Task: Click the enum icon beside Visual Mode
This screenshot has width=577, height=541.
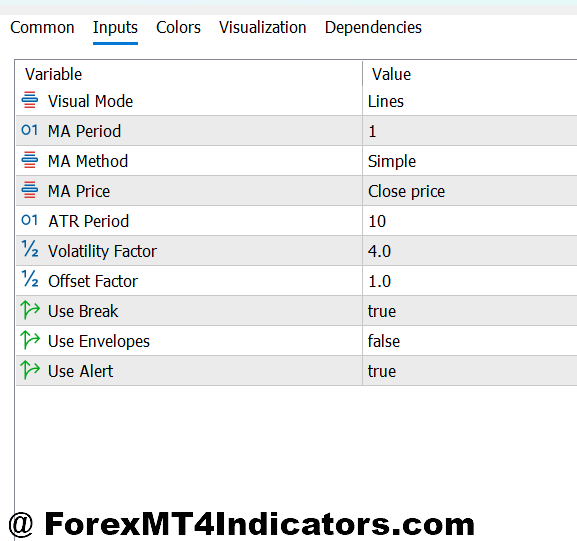Action: click(x=30, y=100)
